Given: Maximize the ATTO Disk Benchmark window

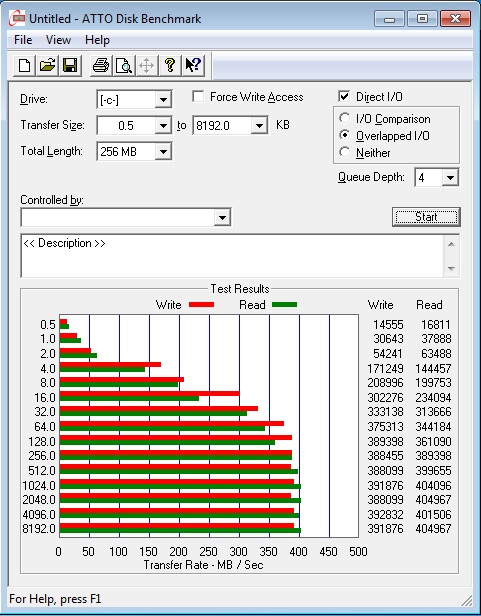Looking at the screenshot, I should (422, 18).
